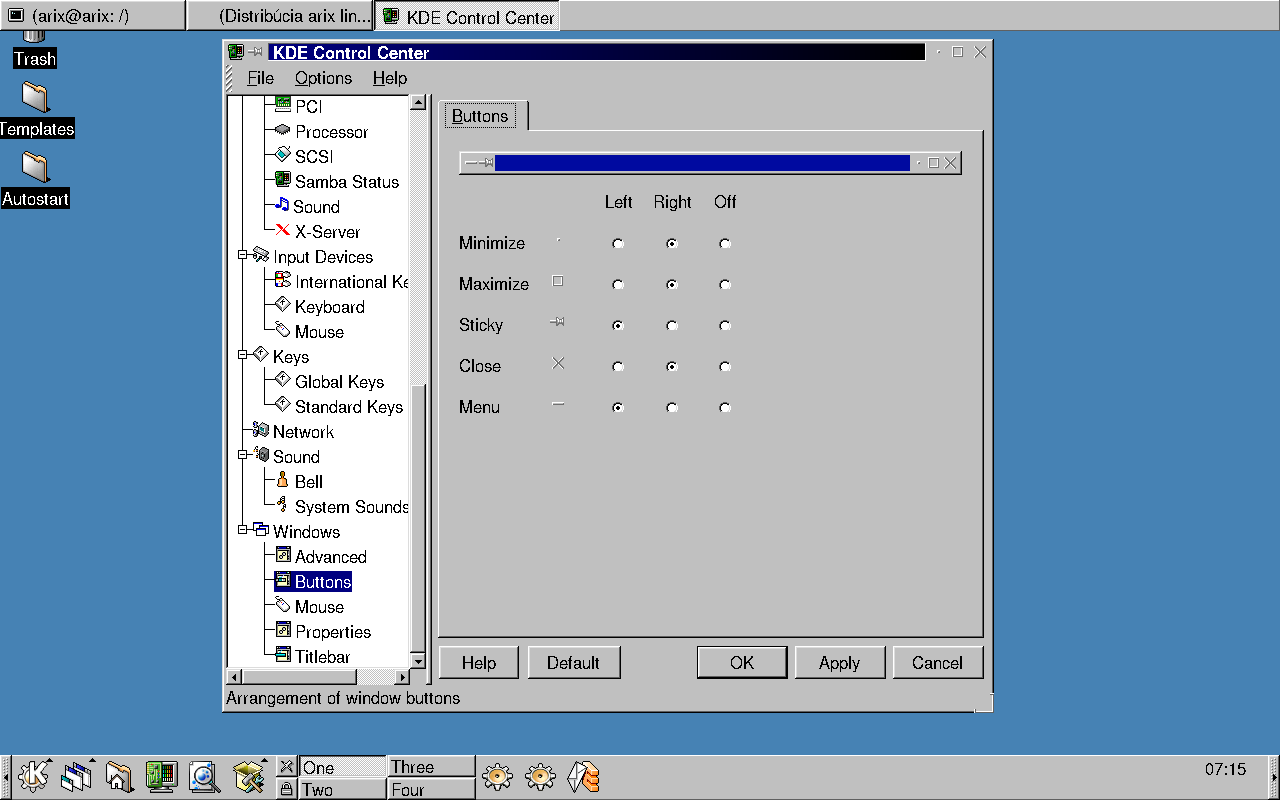Screen dimensions: 1280x800
Task: Set Close button to Left
Action: 618,366
